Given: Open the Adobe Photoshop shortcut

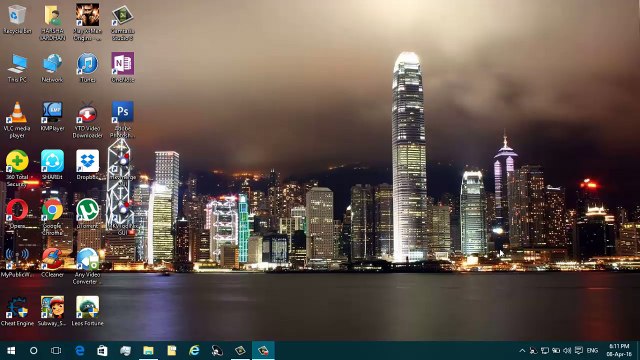Looking at the screenshot, I should (x=122, y=120).
